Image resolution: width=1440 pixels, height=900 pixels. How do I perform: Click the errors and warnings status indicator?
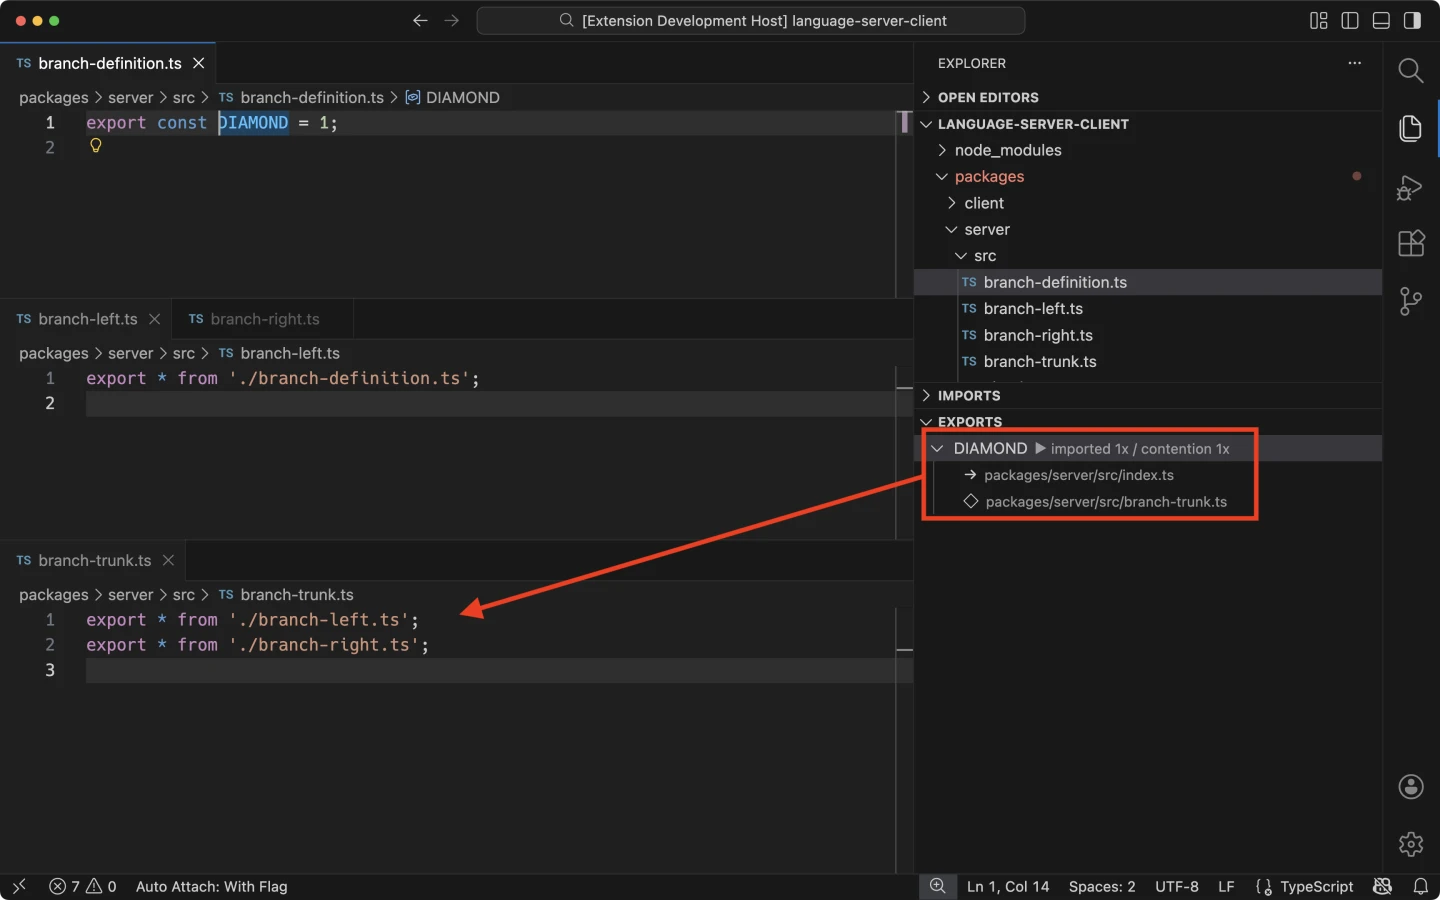click(83, 887)
